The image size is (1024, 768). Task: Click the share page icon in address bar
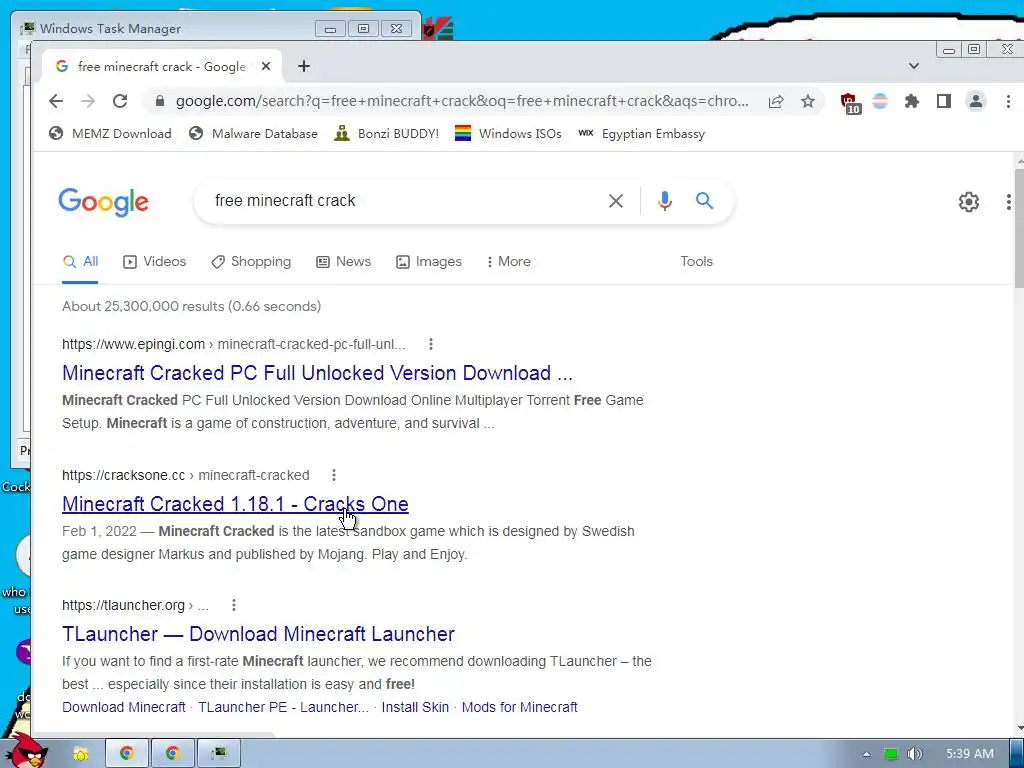click(776, 101)
